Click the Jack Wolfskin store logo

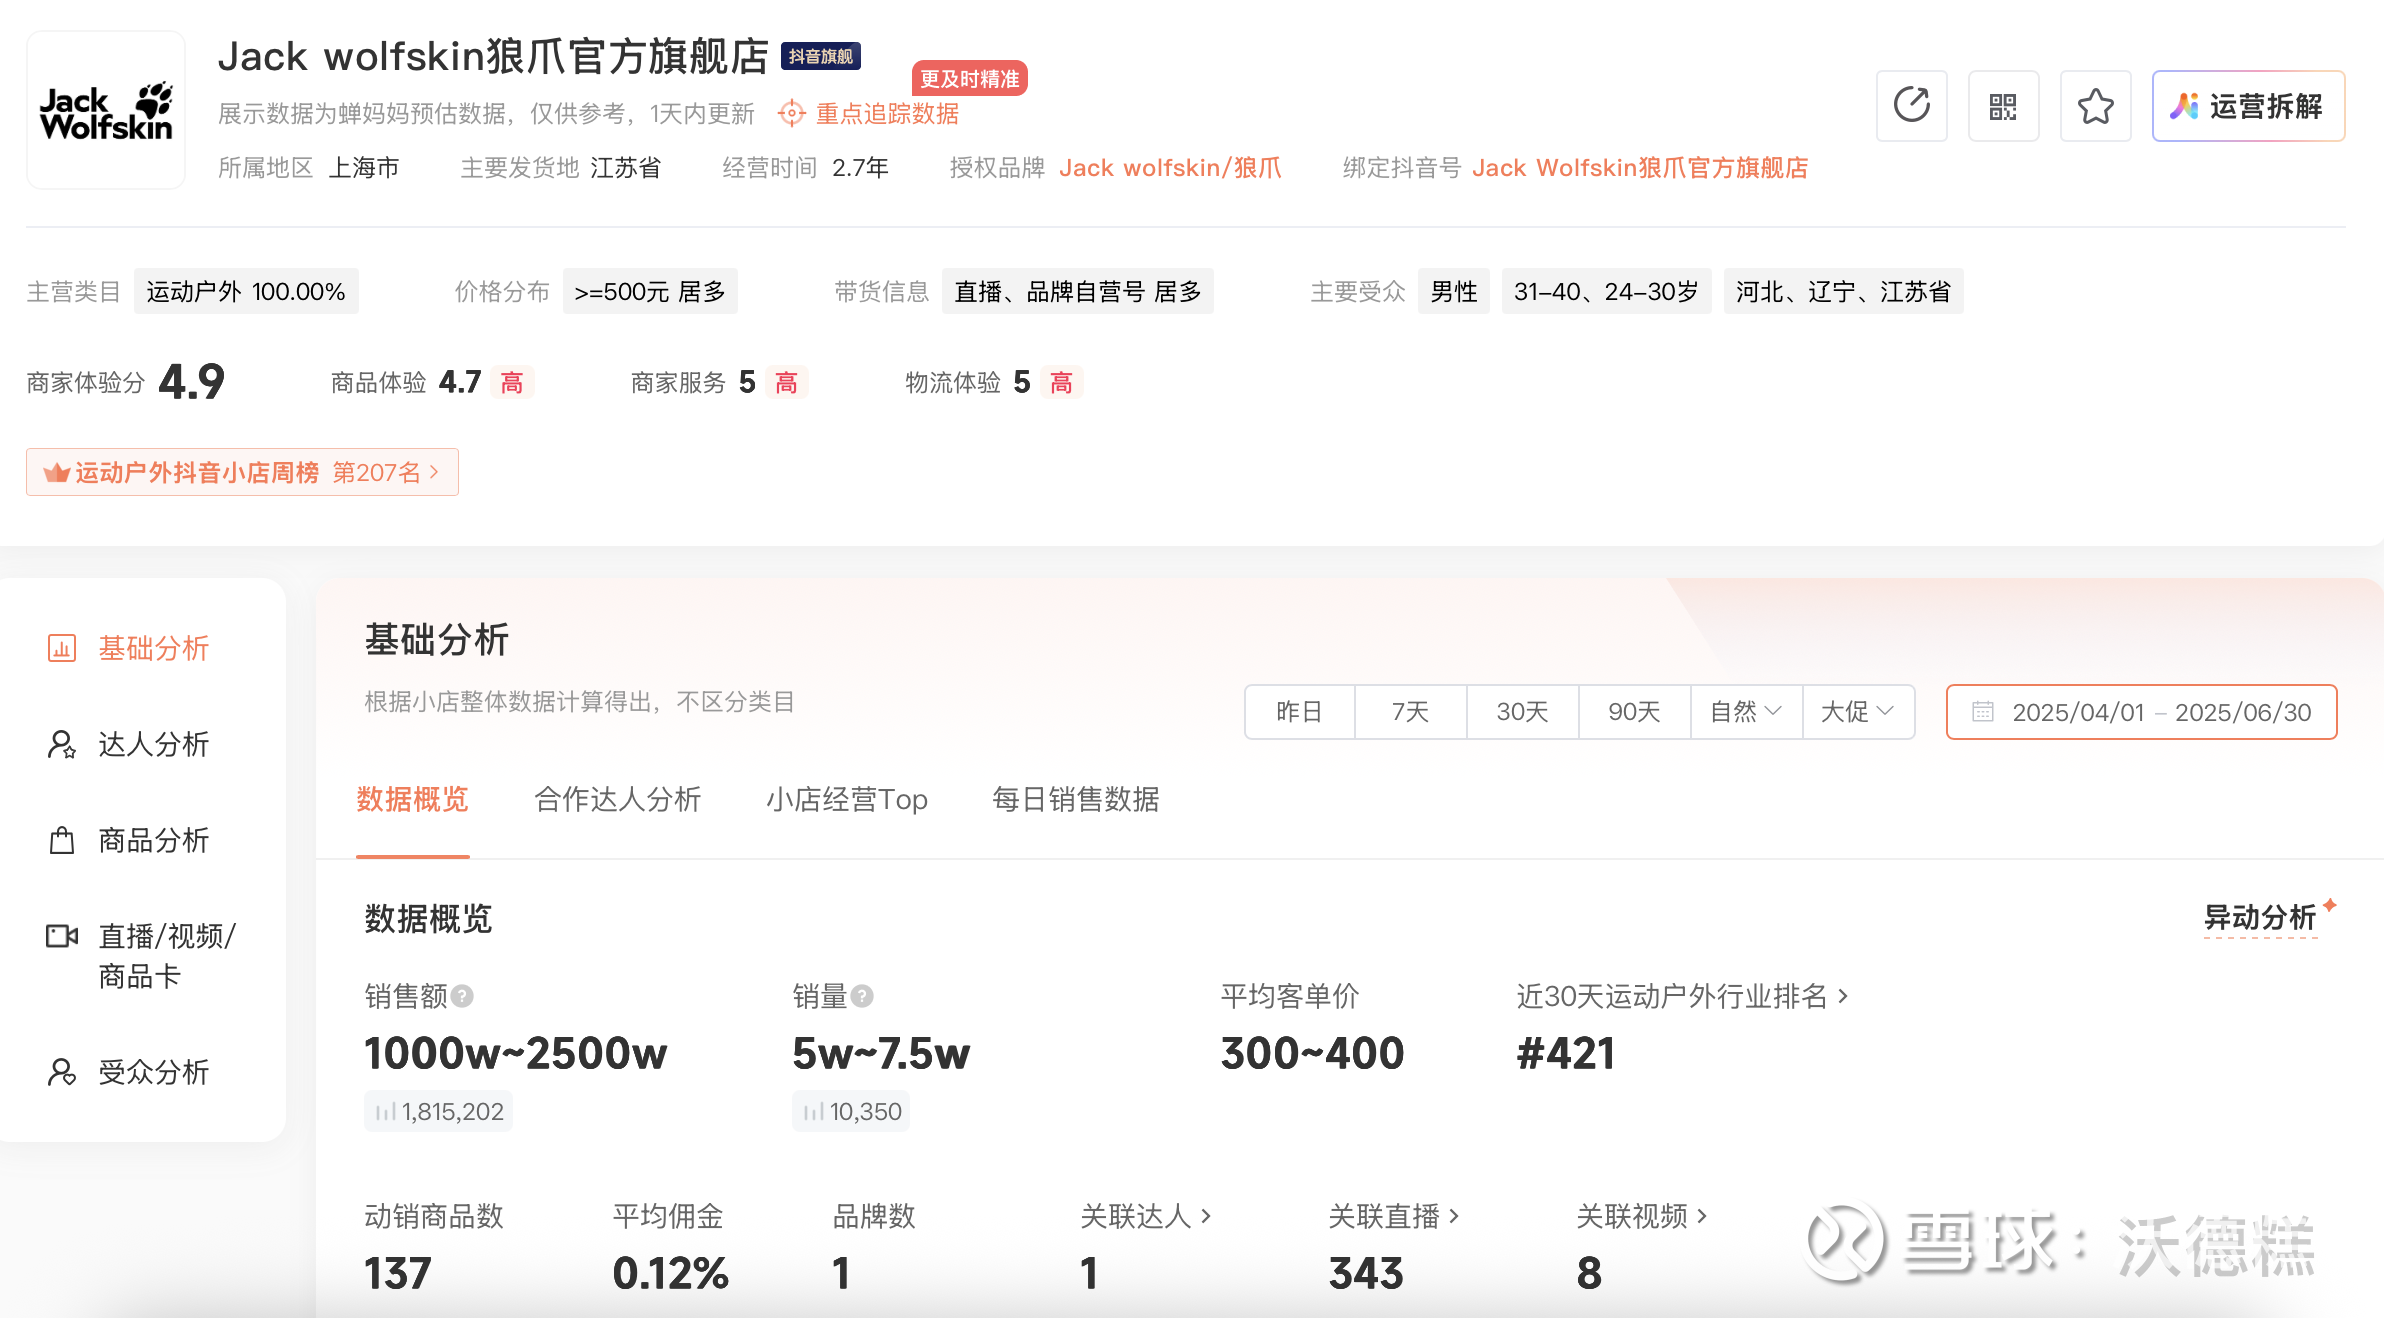(106, 110)
